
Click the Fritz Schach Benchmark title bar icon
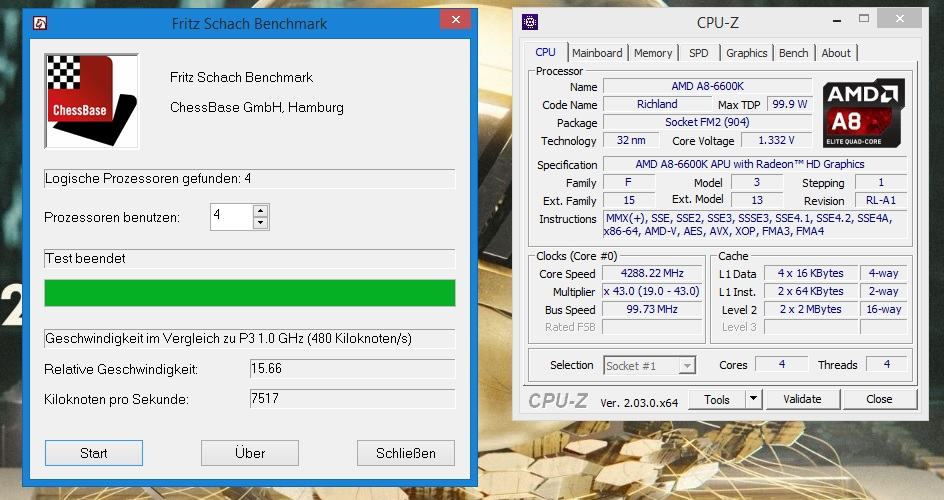coord(40,23)
